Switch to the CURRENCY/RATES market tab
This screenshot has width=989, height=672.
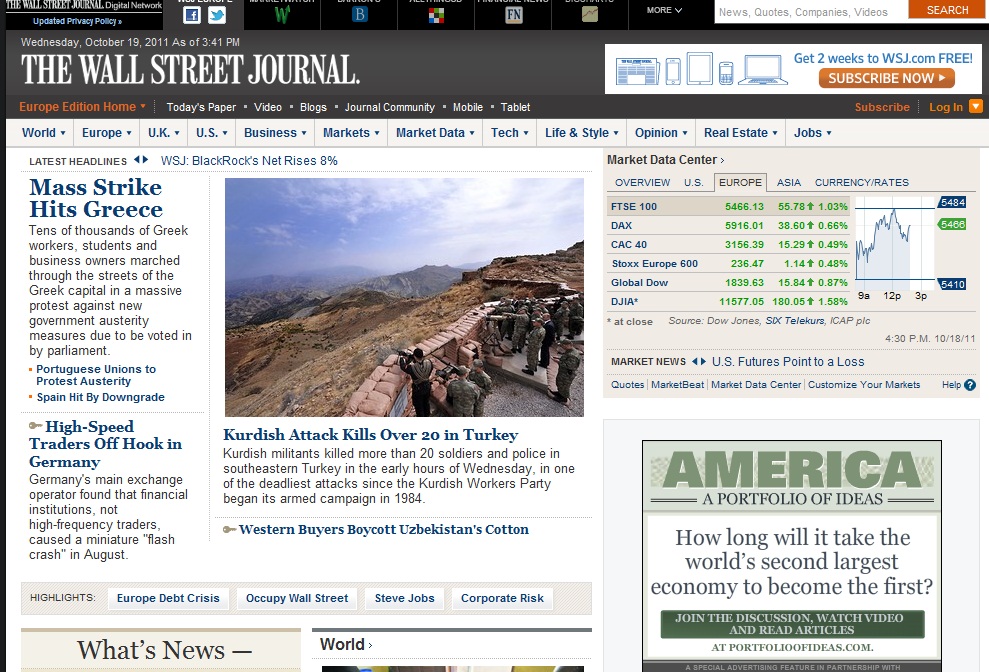pyautogui.click(x=862, y=182)
